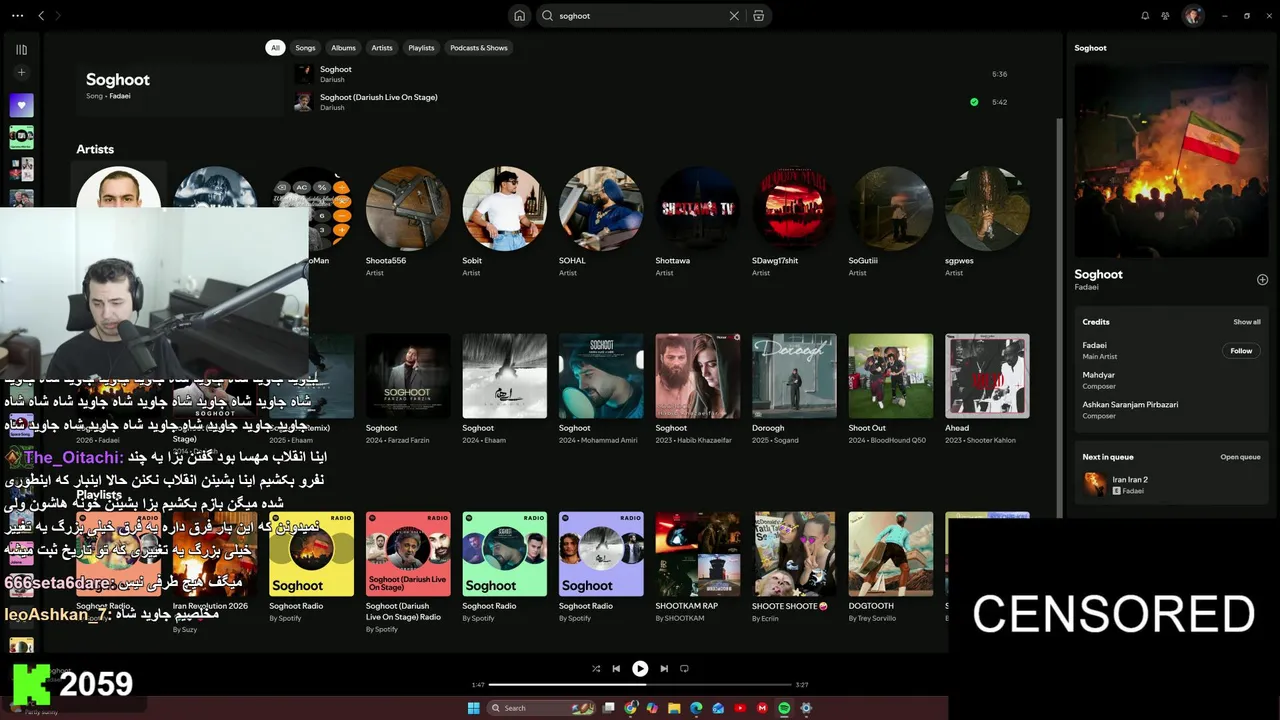The image size is (1280, 720).
Task: Toggle green saved checkmark on Live On Stage row
Action: click(974, 102)
